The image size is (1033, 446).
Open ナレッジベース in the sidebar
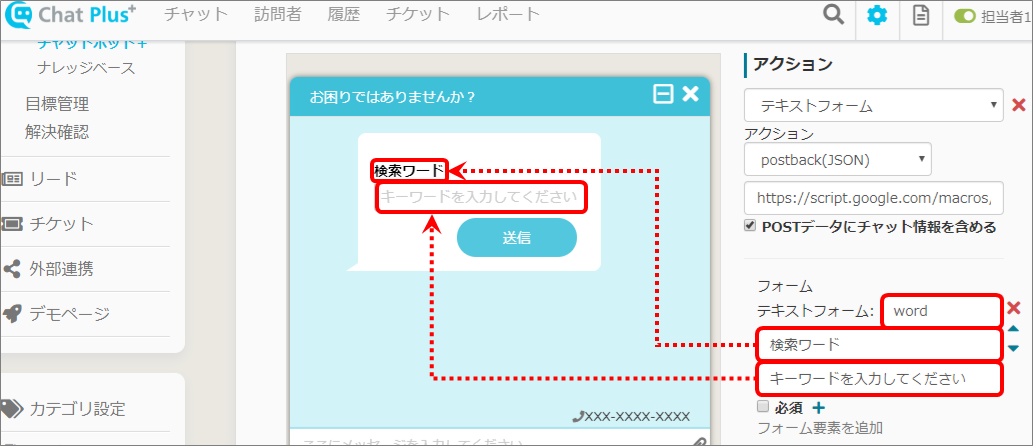pos(86,68)
